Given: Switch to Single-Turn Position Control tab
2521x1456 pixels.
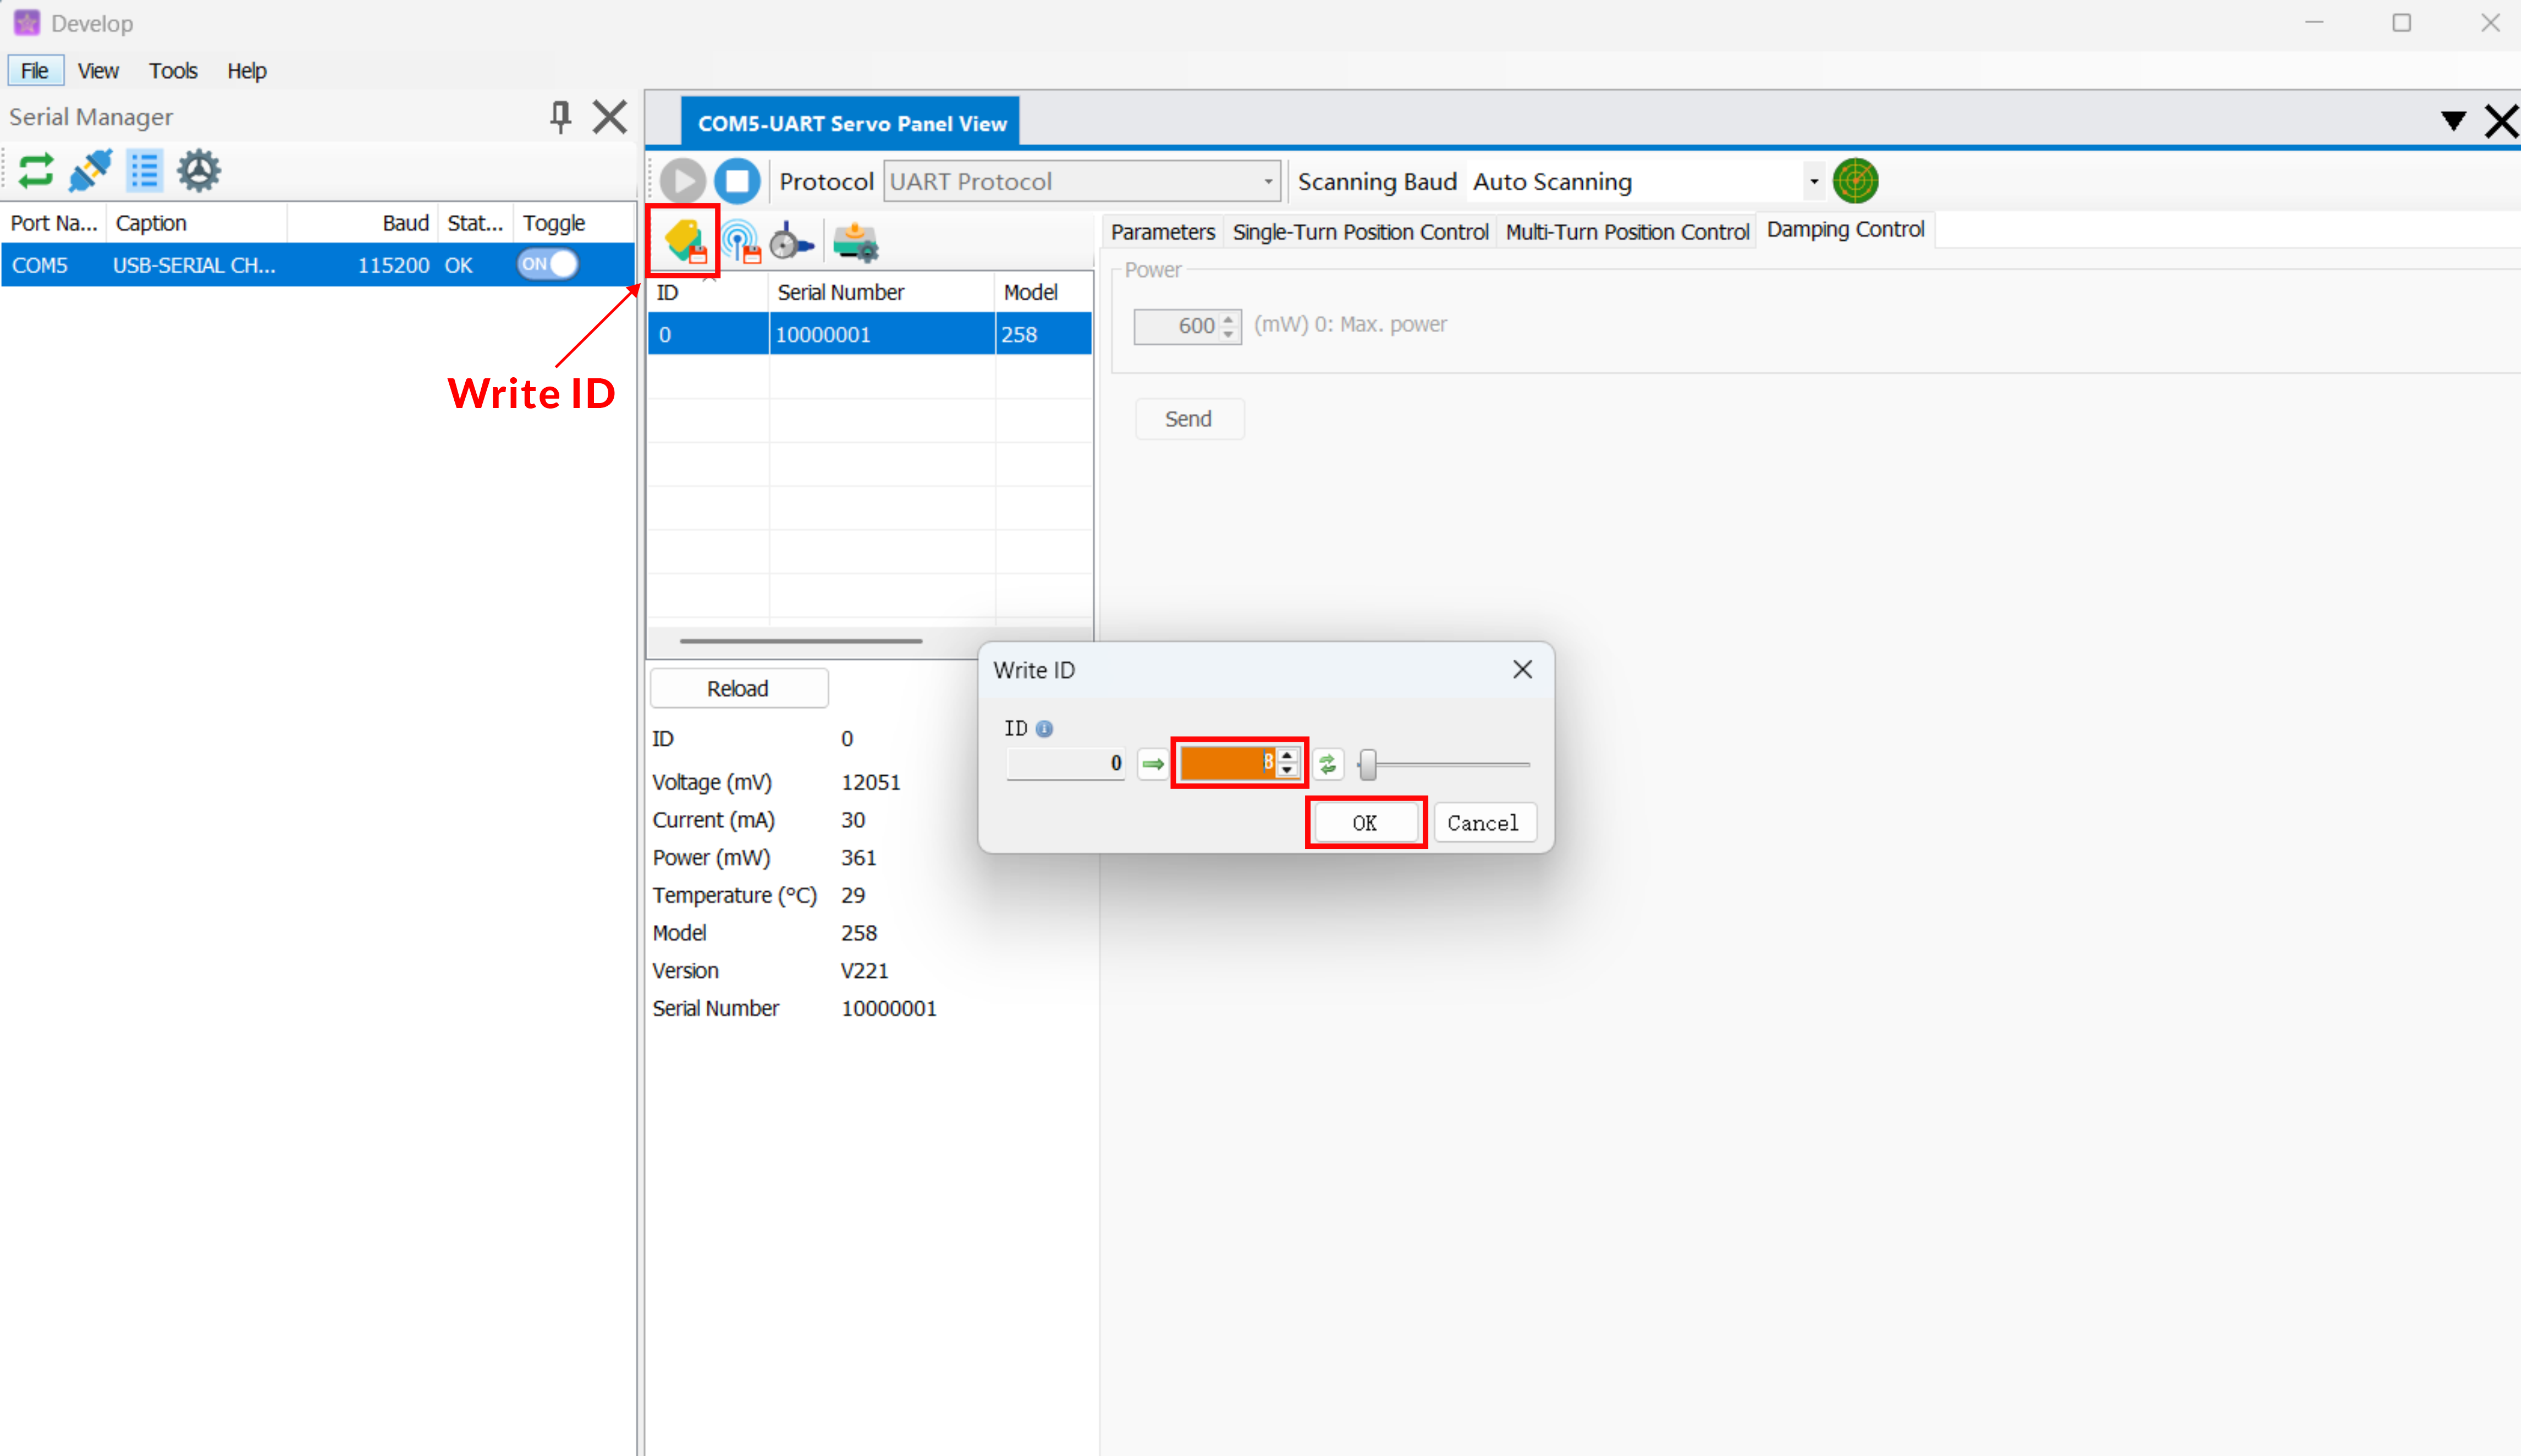Looking at the screenshot, I should click(1359, 232).
